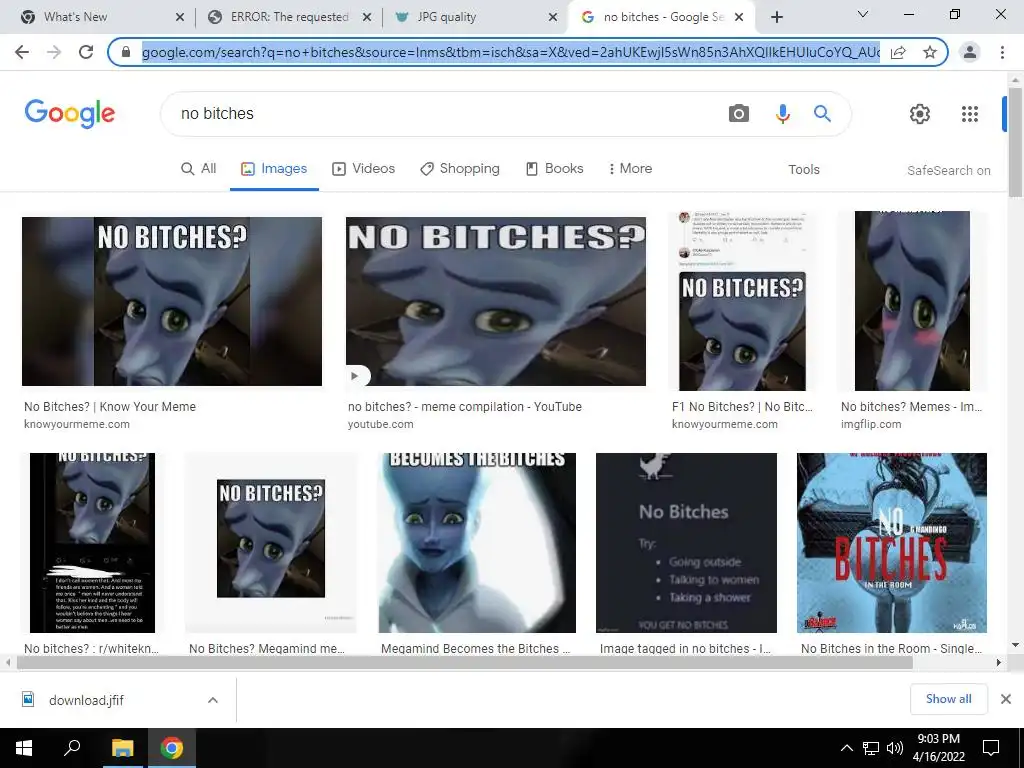
Task: Open the tab search chevron
Action: point(863,14)
